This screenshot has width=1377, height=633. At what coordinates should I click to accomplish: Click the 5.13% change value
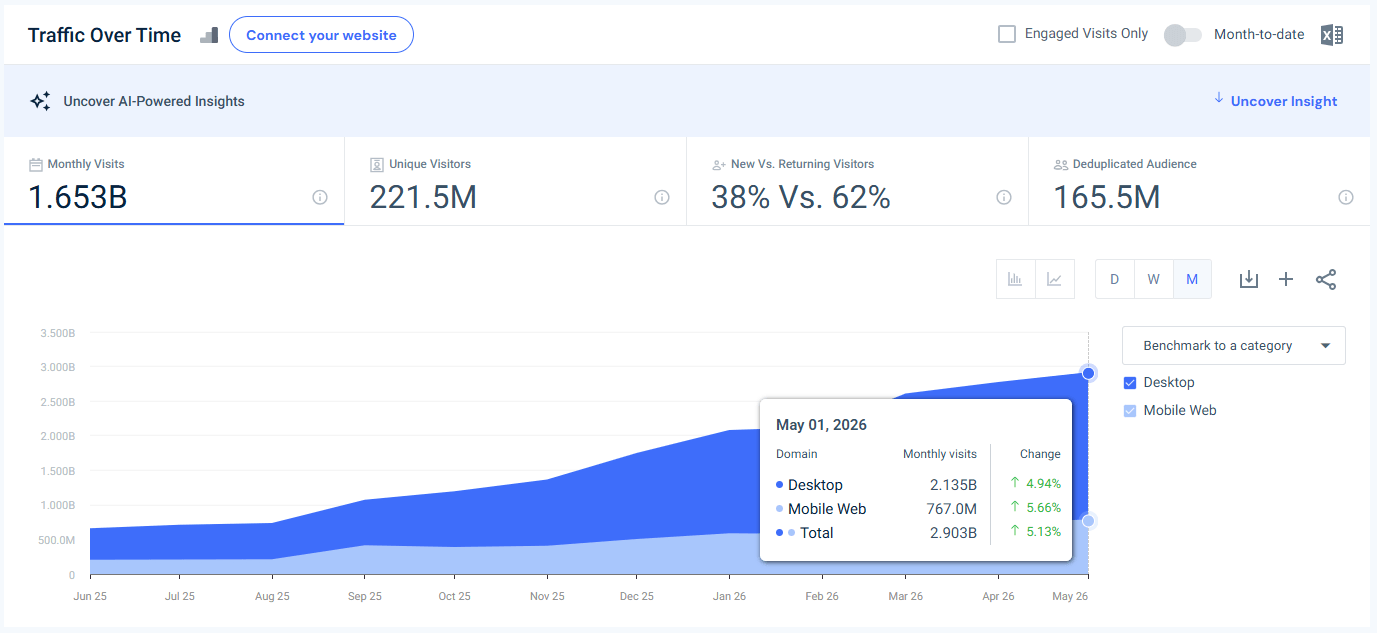(1042, 532)
